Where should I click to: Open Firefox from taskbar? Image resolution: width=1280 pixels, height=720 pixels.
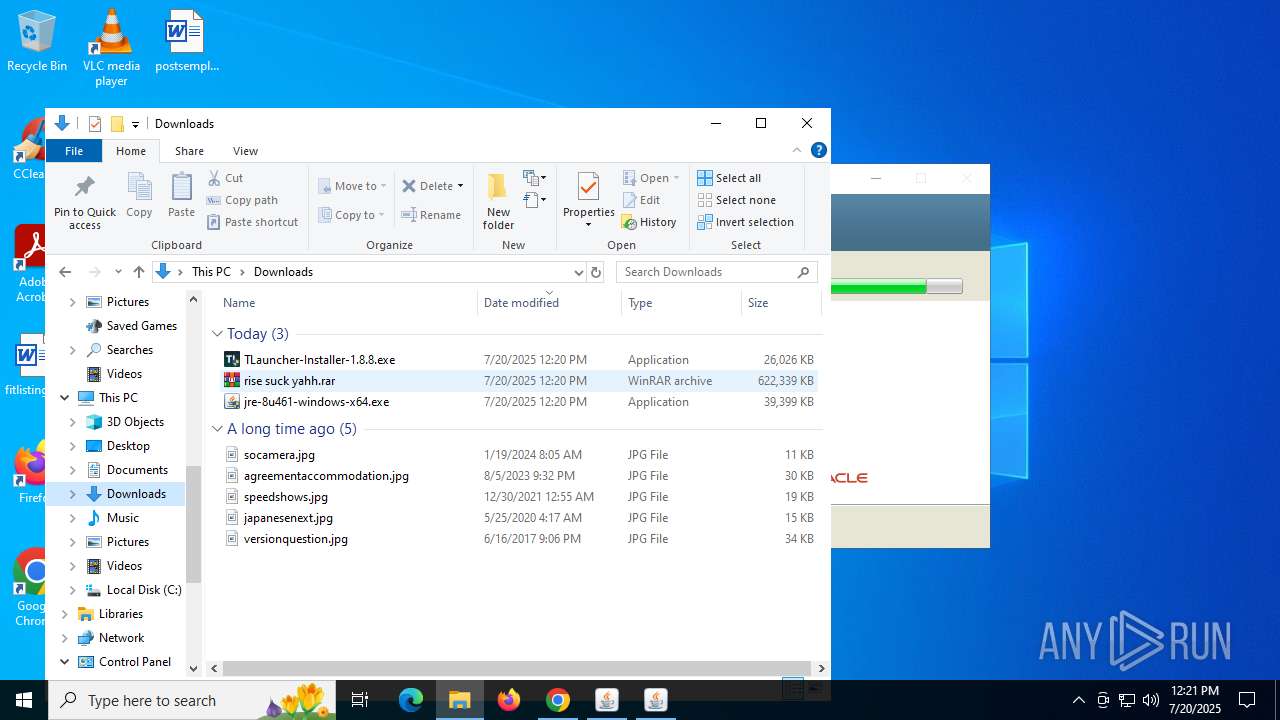[x=509, y=700]
